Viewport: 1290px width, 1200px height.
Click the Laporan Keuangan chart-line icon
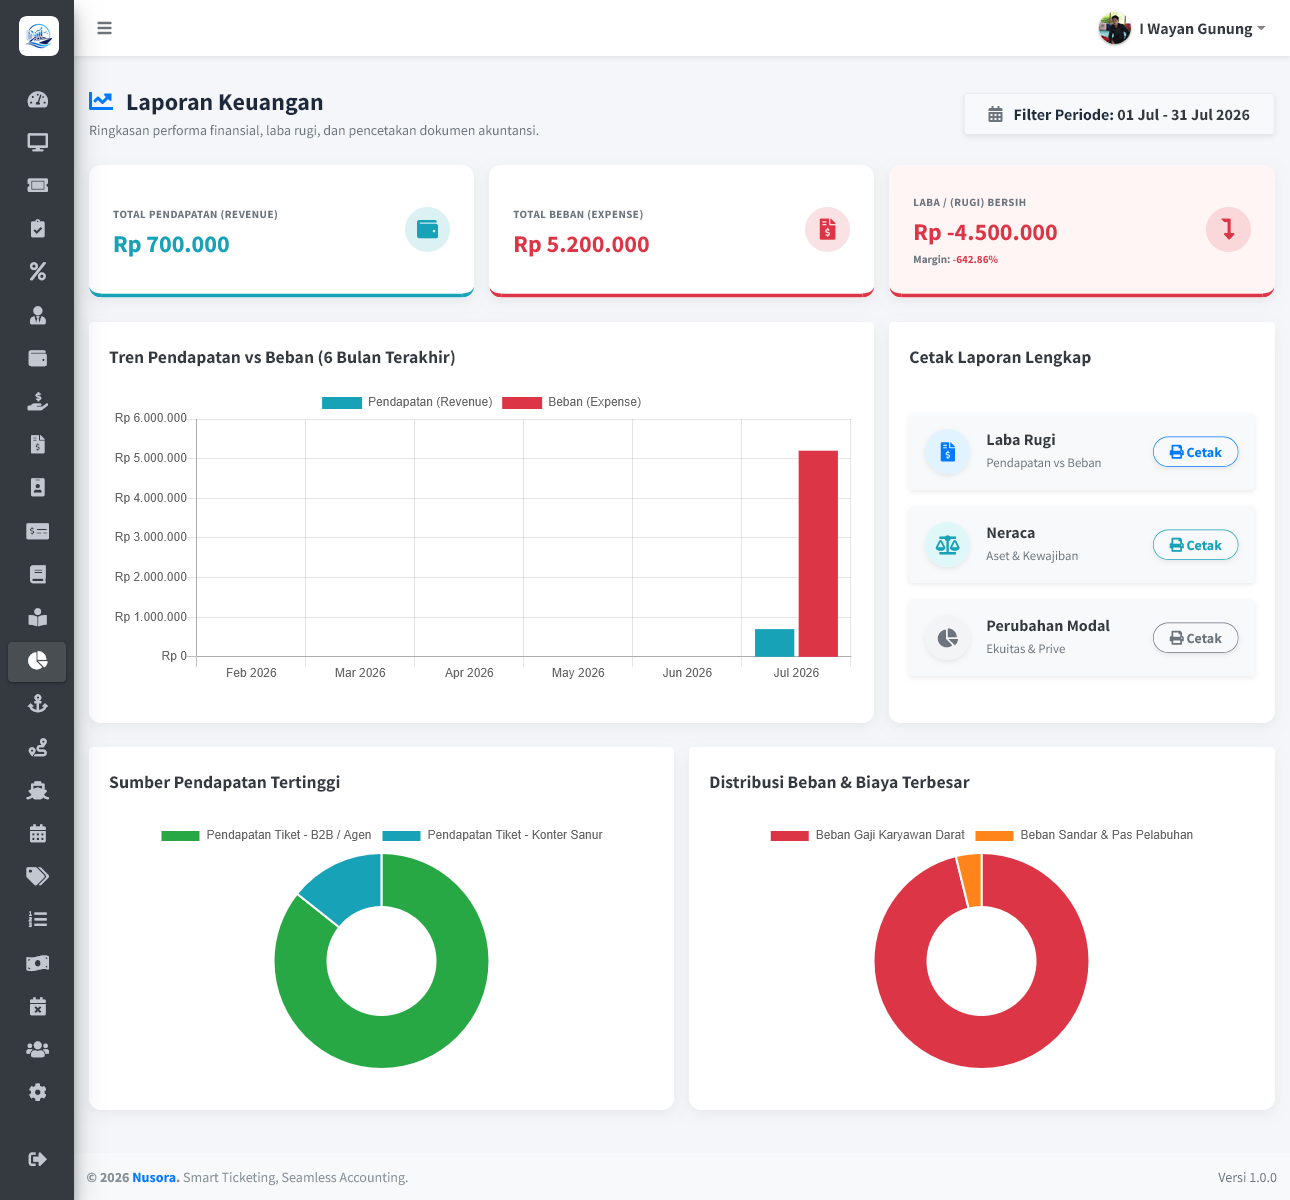click(x=100, y=101)
